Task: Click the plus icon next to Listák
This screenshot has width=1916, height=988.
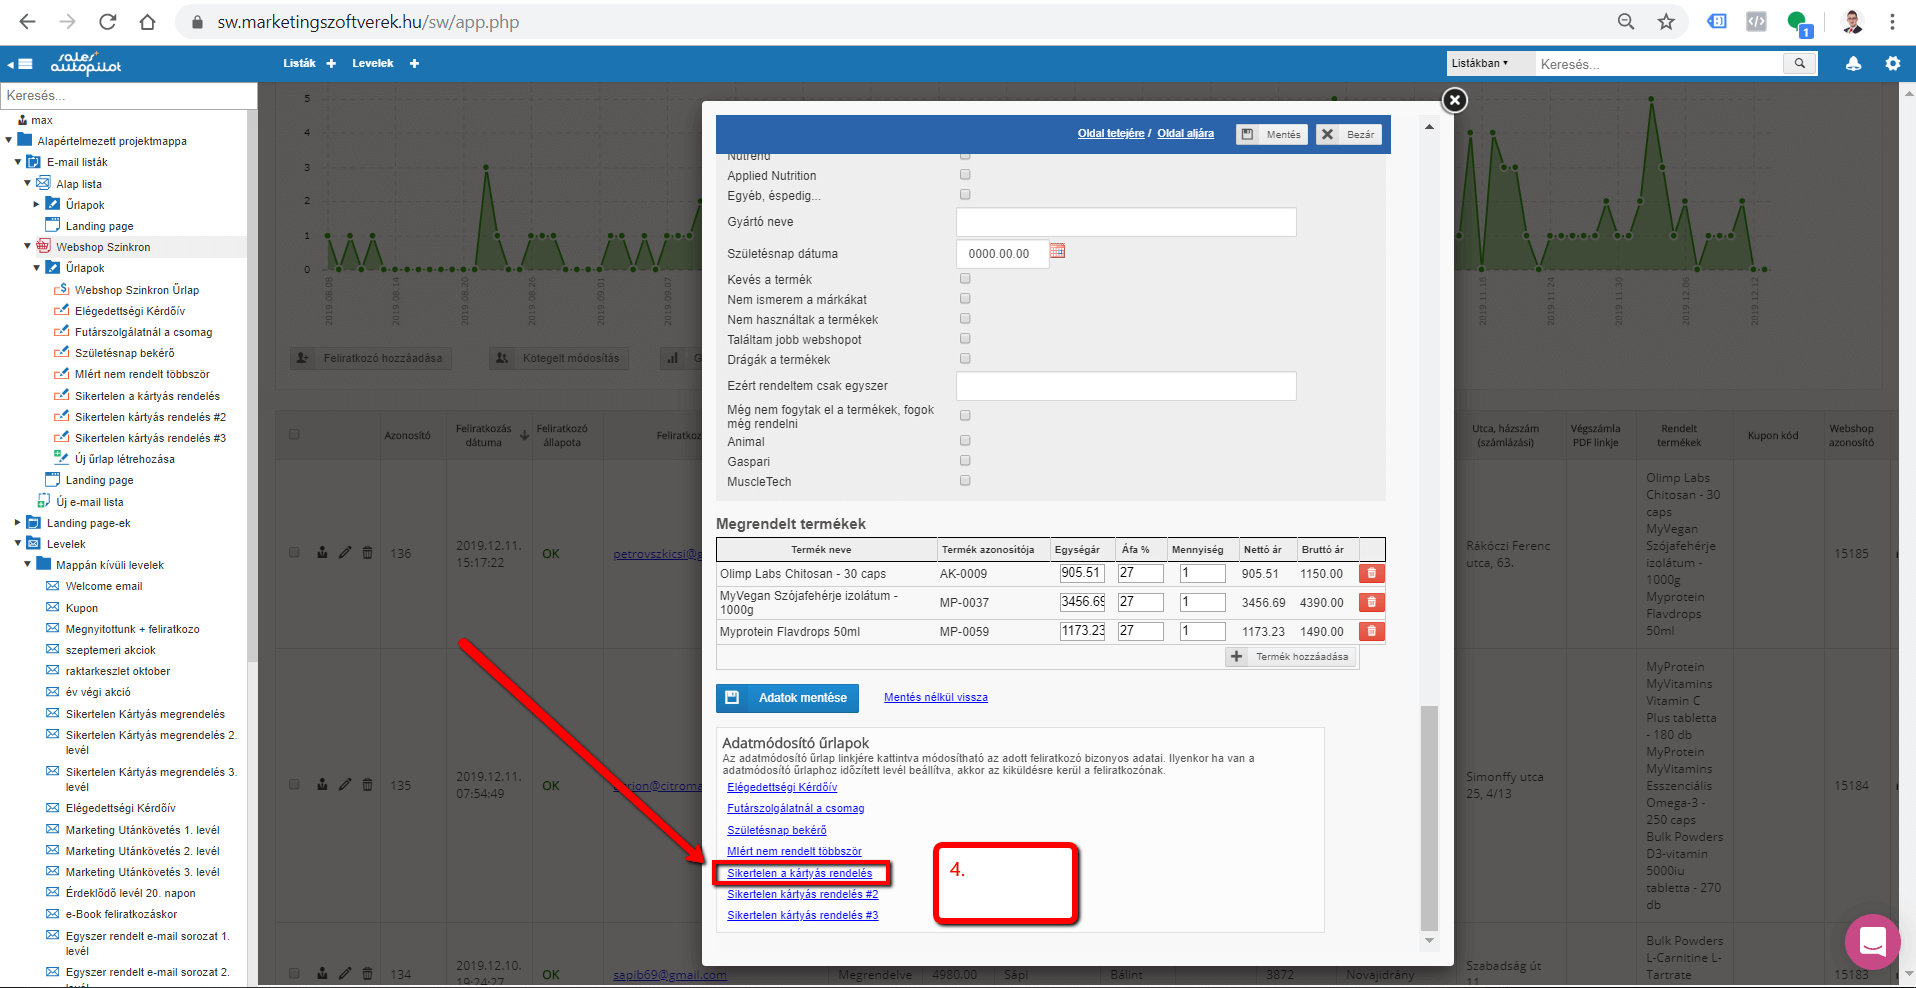Action: [331, 63]
